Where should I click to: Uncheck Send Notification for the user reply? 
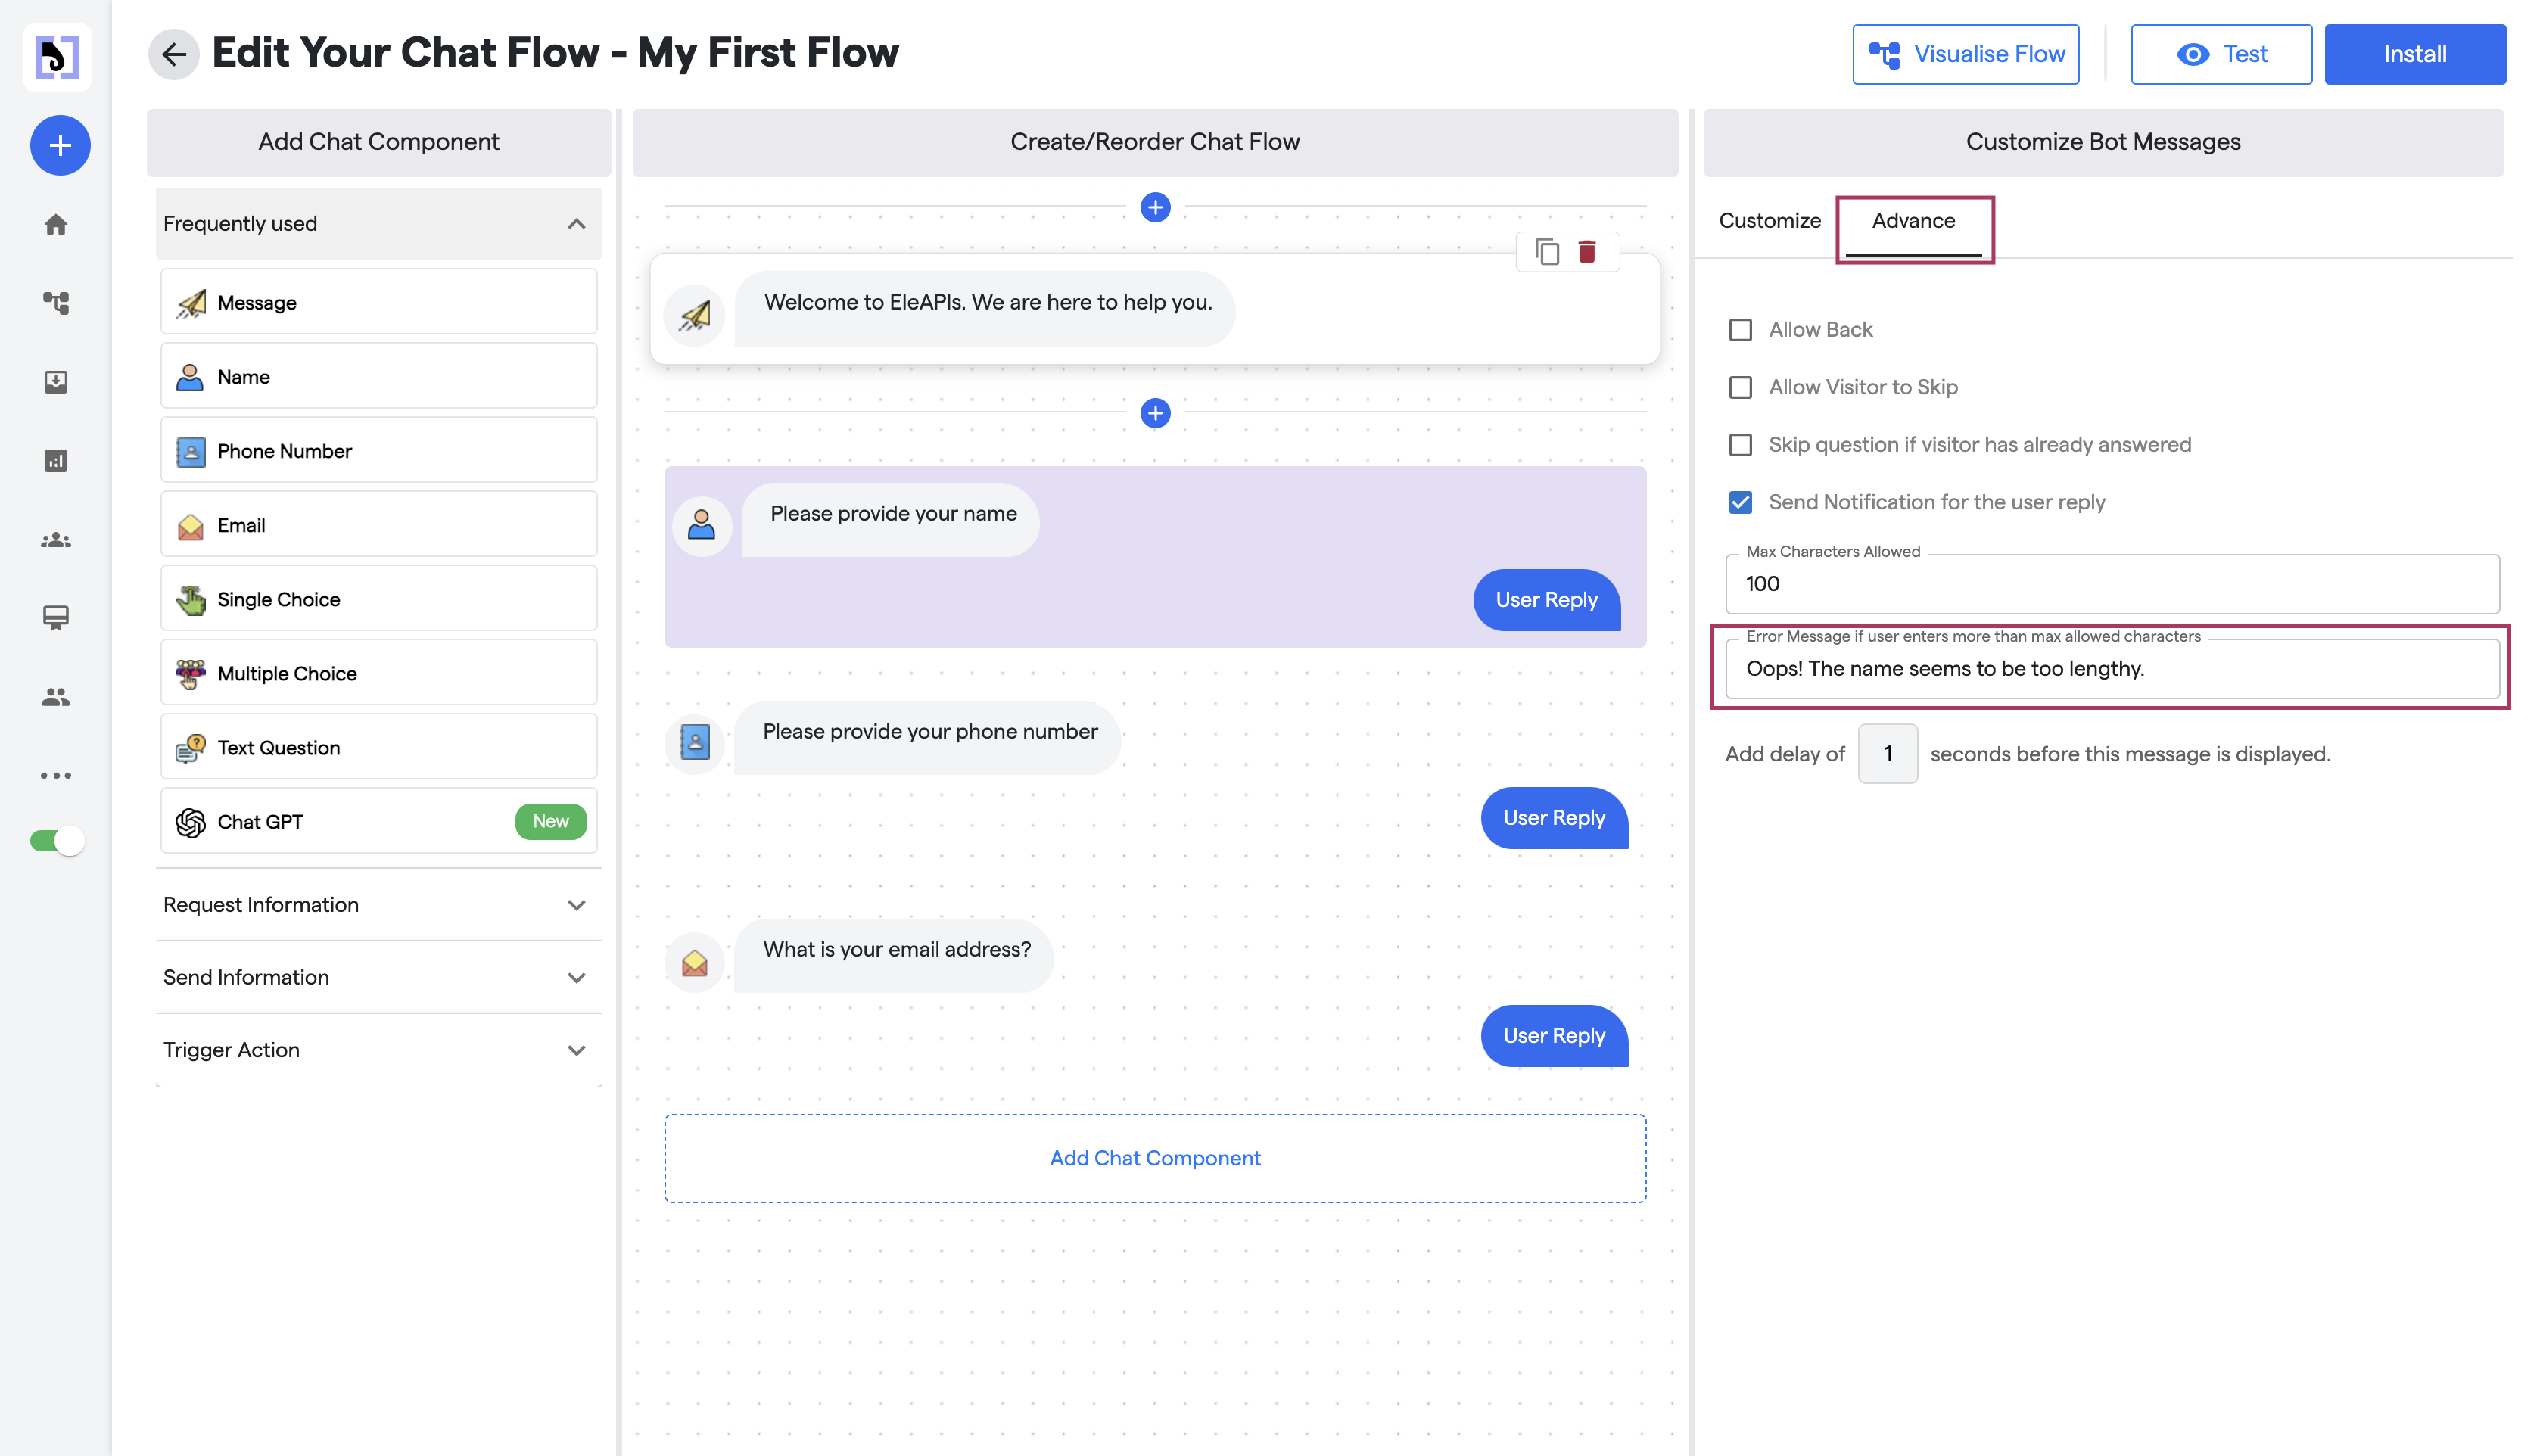[x=1740, y=502]
